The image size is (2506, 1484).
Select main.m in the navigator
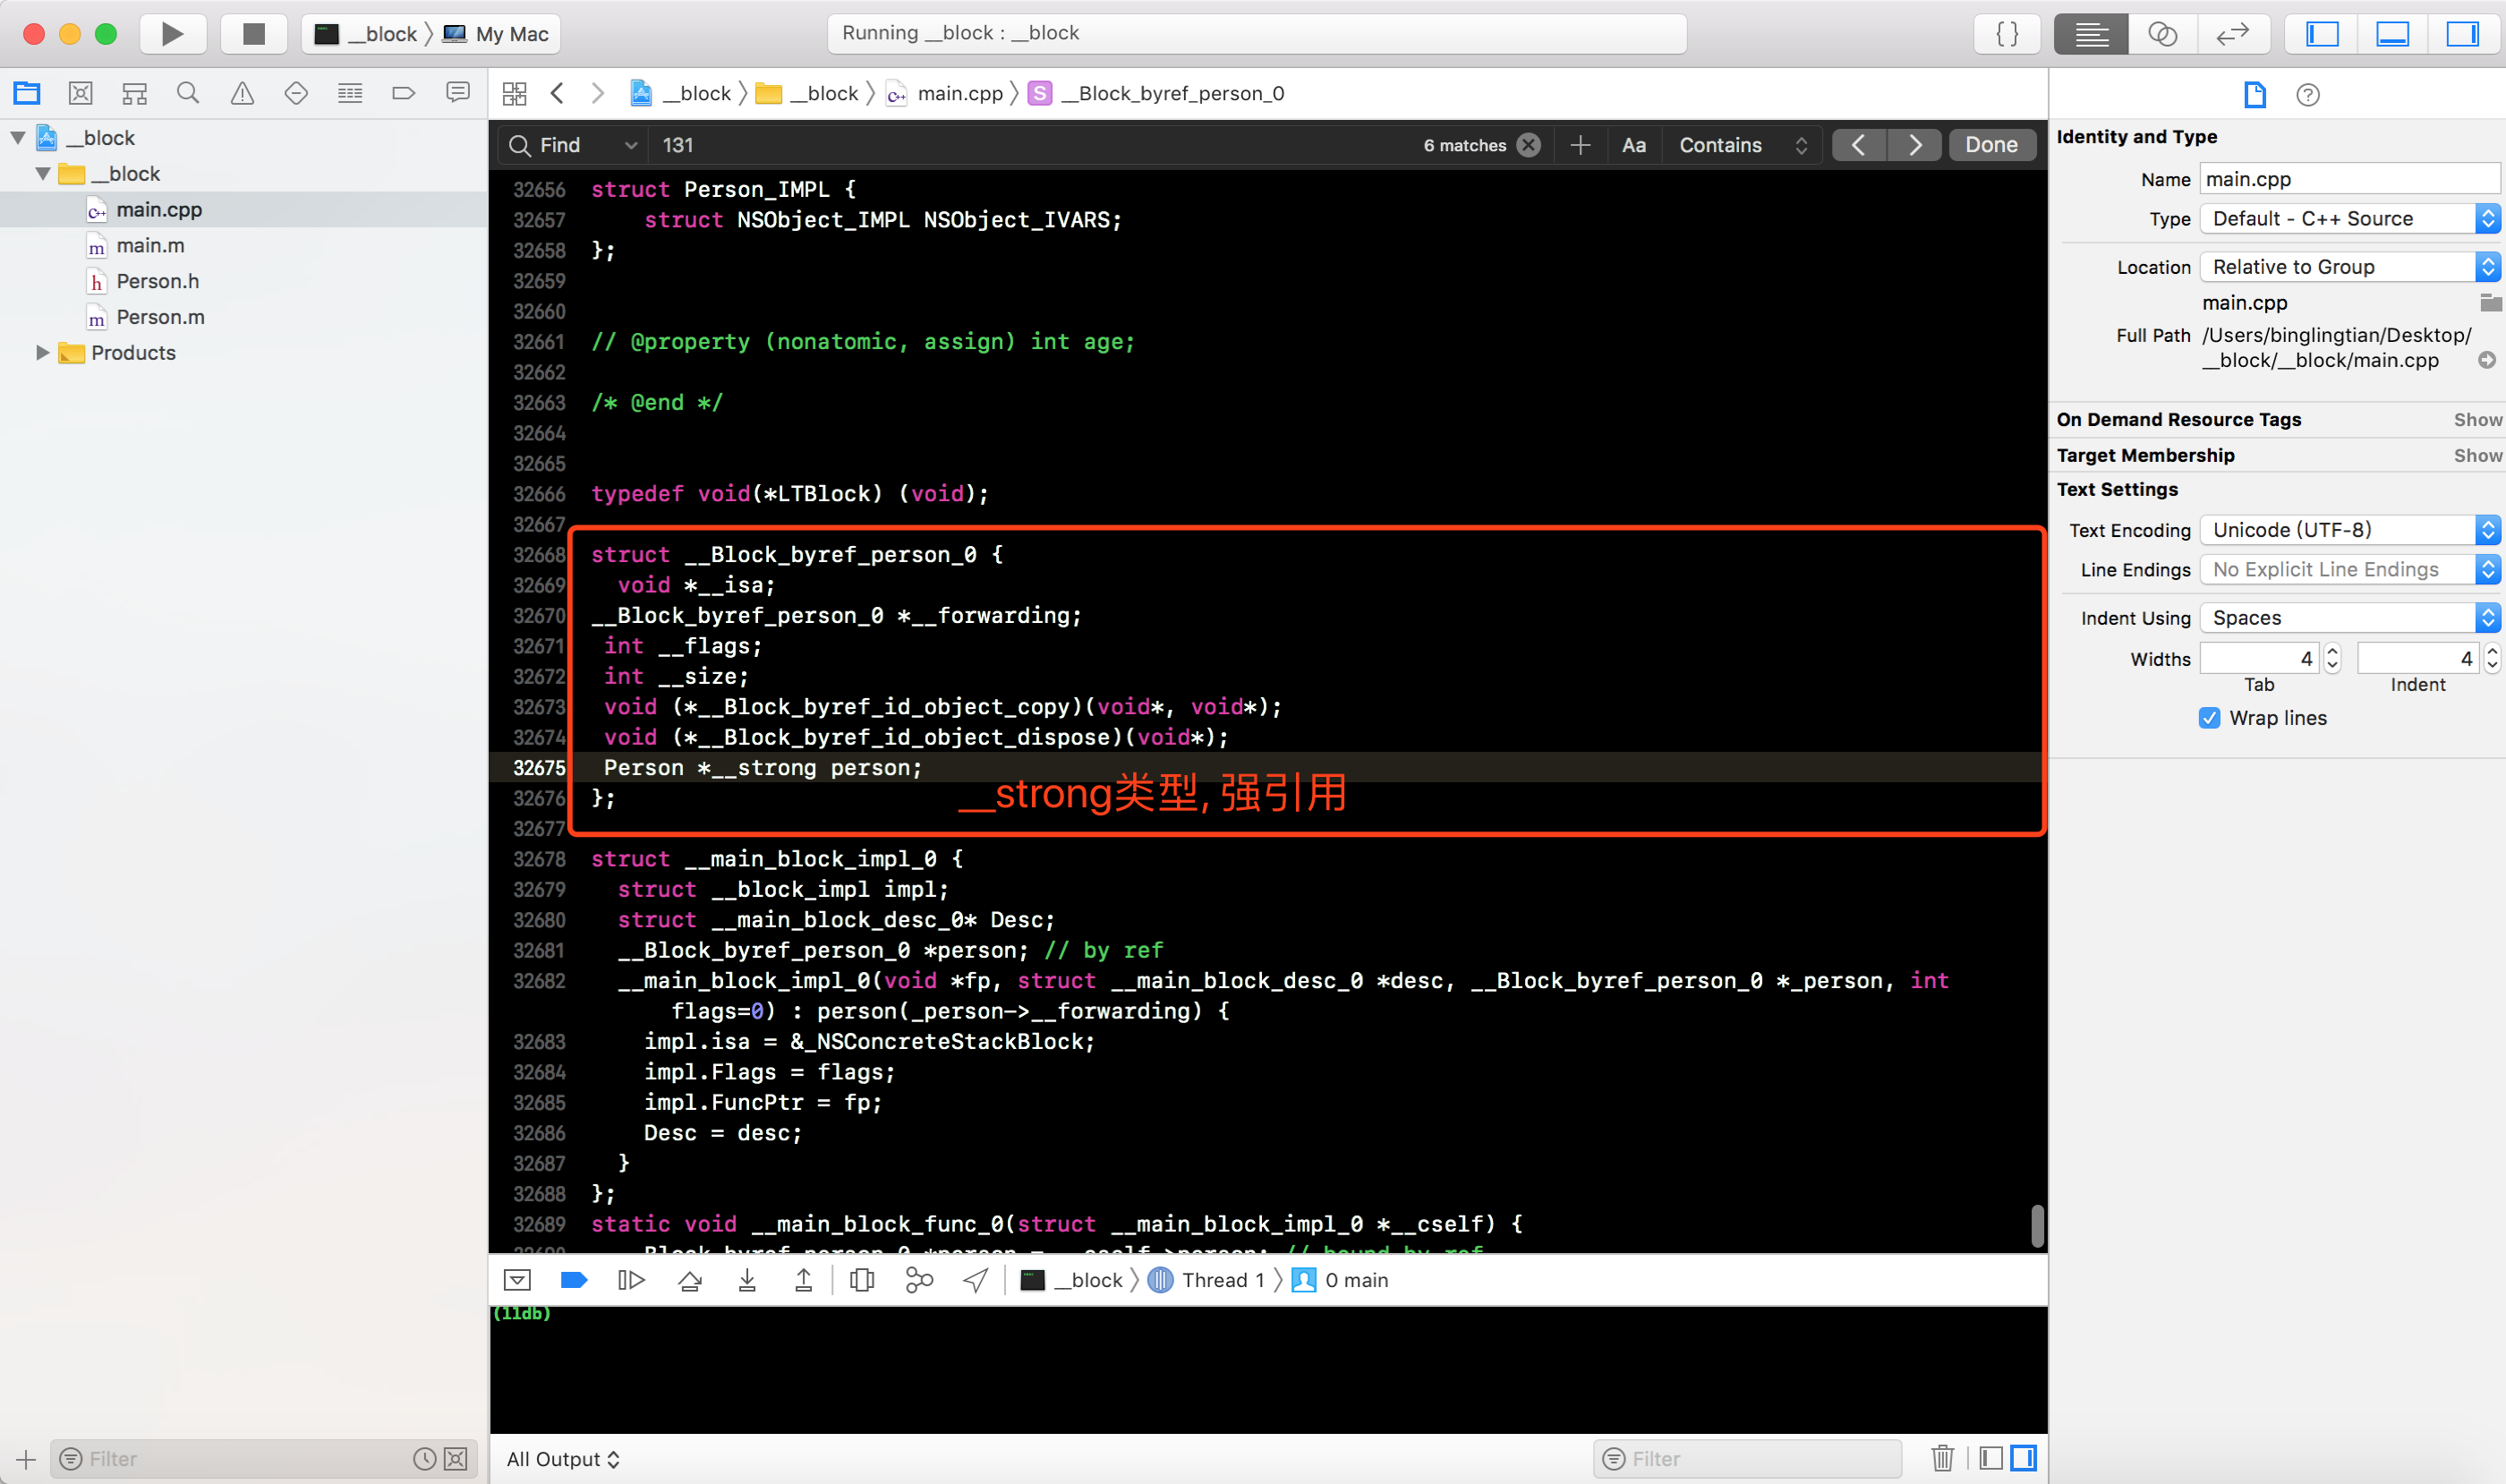[x=150, y=246]
